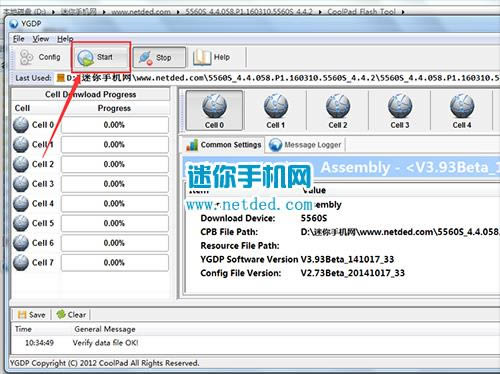Switch to the Common Settings tab
The image size is (500, 374).
pos(224,145)
